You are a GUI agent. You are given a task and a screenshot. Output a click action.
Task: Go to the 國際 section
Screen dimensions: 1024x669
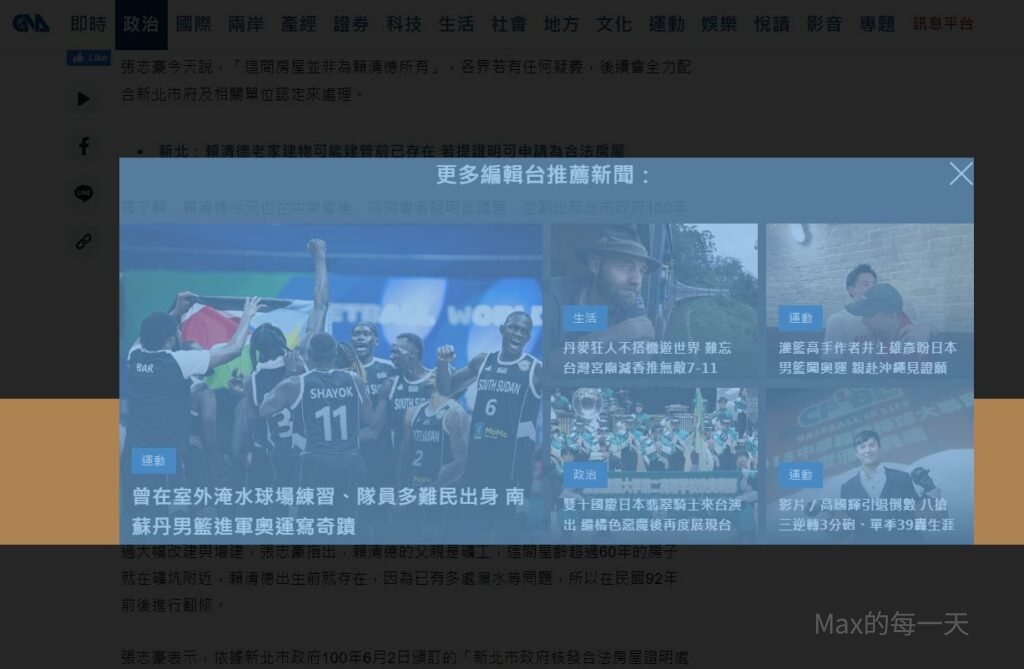[193, 24]
